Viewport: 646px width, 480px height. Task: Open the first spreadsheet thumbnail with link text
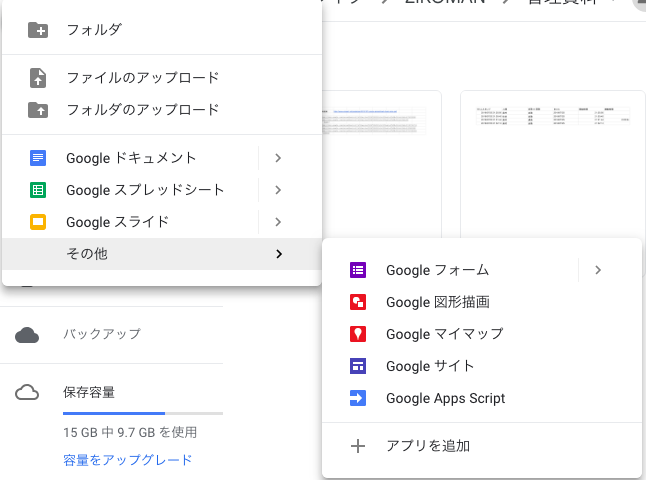(382, 165)
